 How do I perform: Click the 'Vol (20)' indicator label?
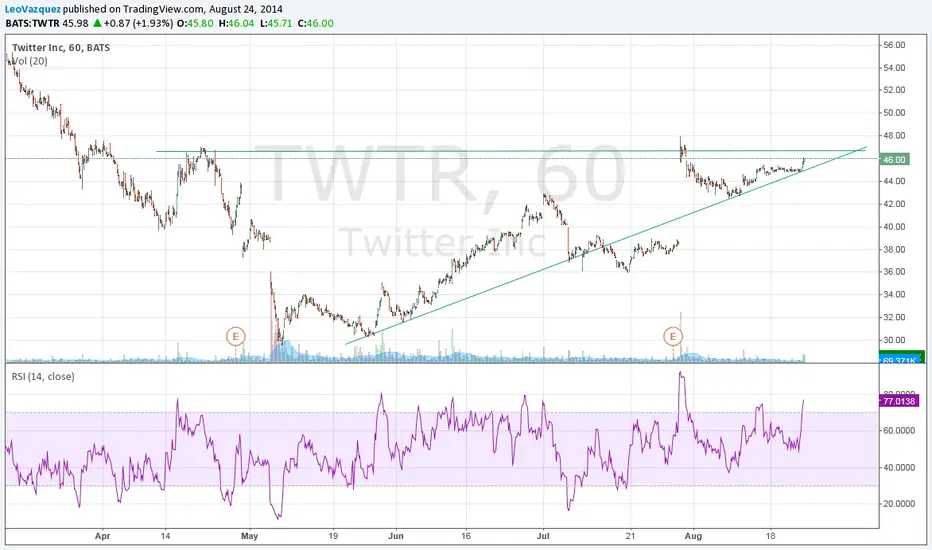(30, 61)
